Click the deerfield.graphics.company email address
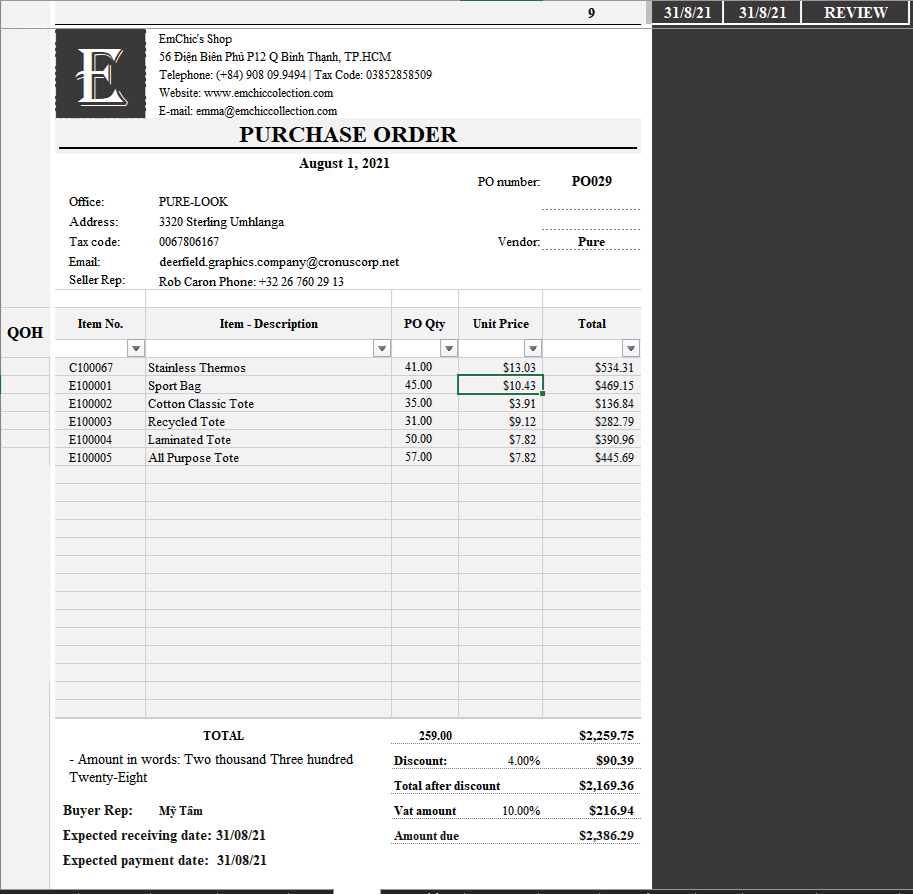 [x=279, y=262]
